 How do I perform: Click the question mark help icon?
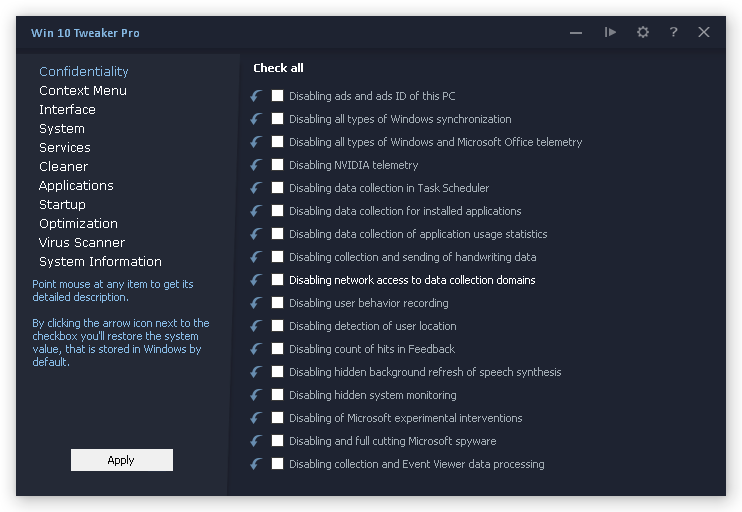point(673,32)
